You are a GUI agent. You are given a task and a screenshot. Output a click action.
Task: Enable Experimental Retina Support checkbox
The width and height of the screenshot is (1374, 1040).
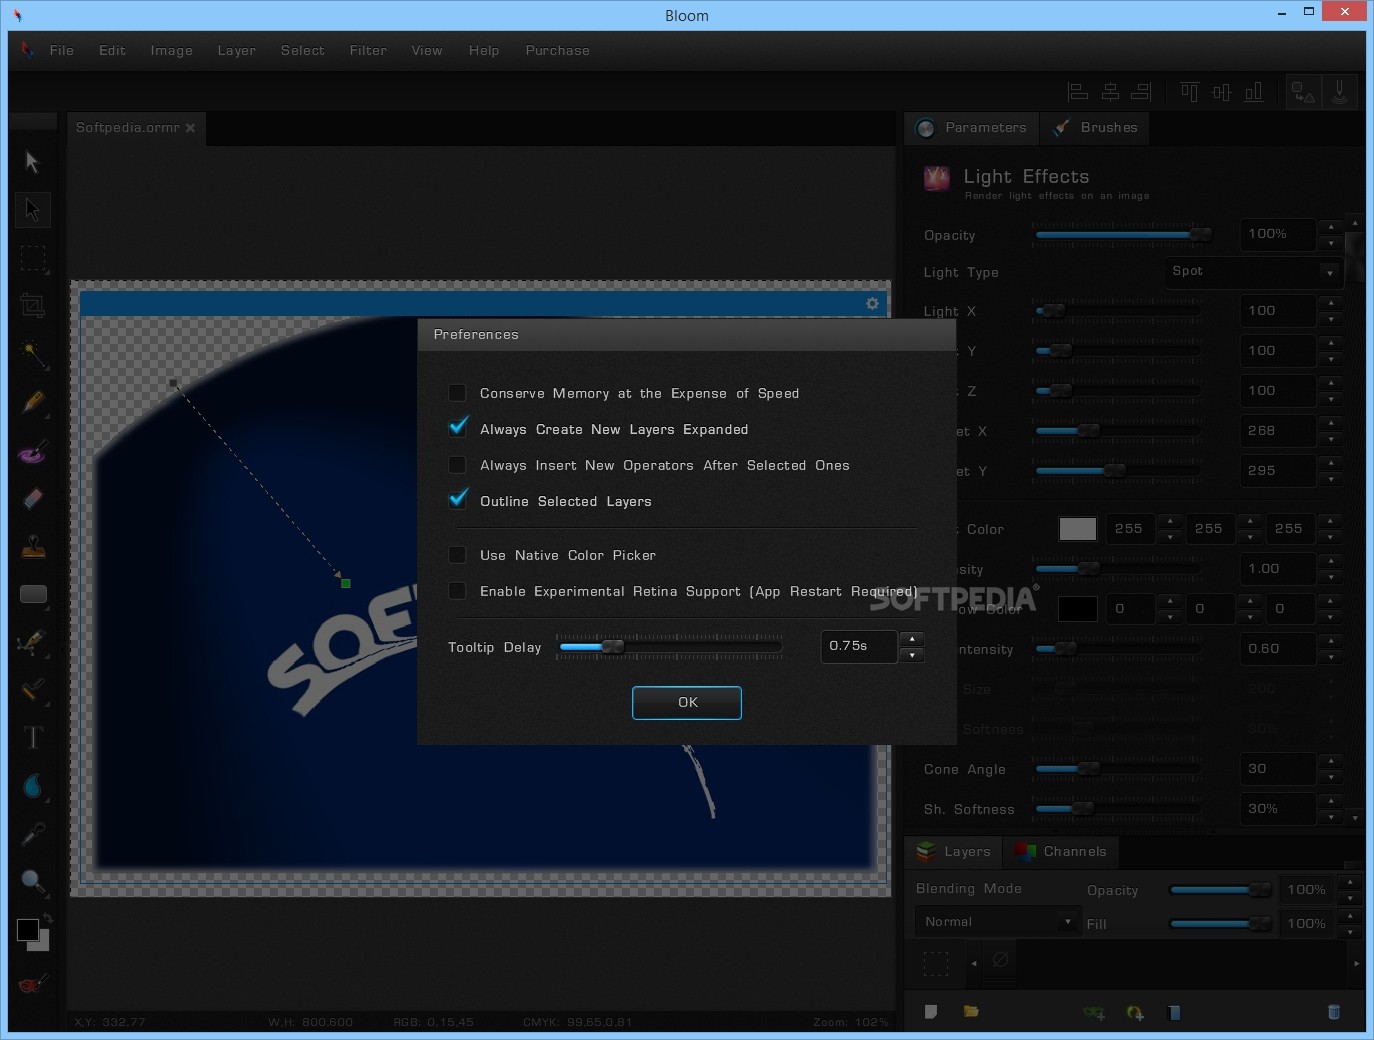coord(457,591)
